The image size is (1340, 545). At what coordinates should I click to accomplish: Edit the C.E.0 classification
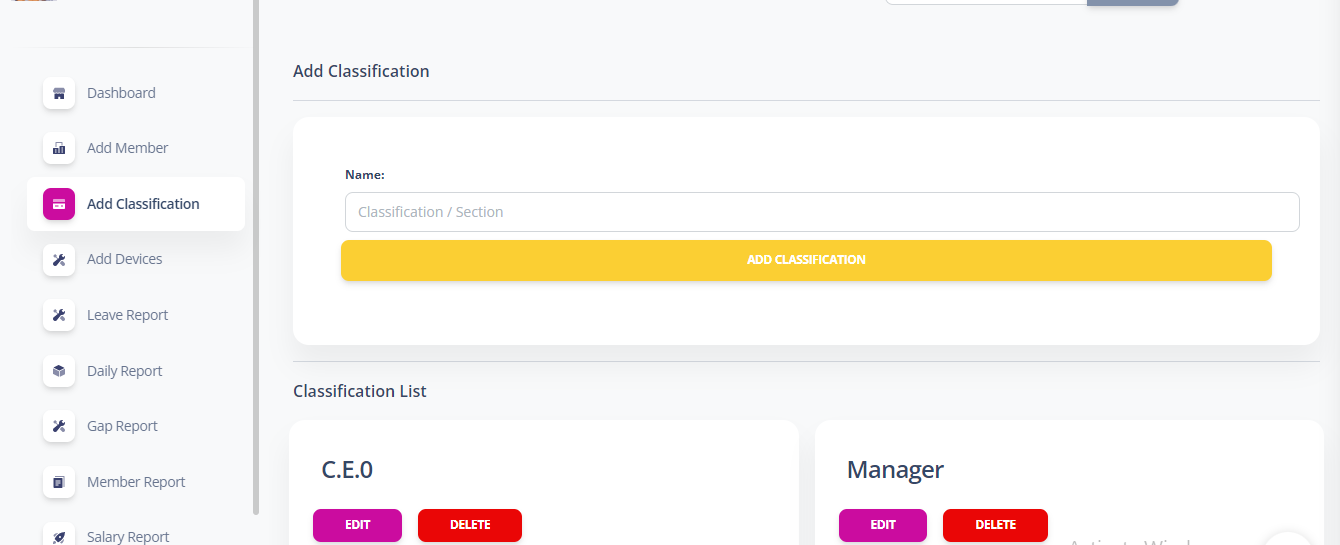pyautogui.click(x=357, y=525)
